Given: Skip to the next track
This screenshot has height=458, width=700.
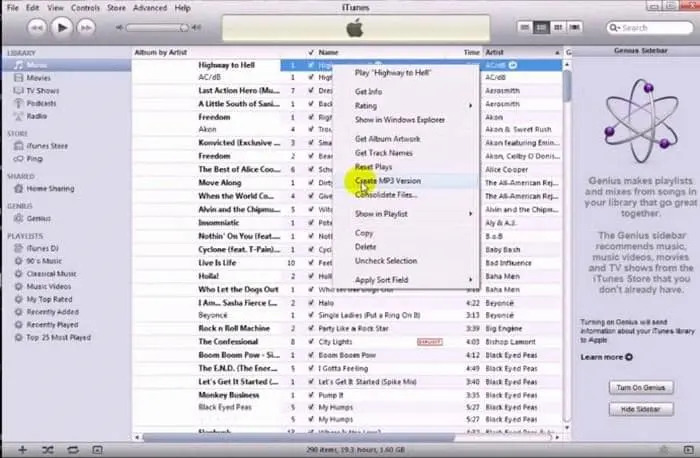Looking at the screenshot, I should coord(87,27).
